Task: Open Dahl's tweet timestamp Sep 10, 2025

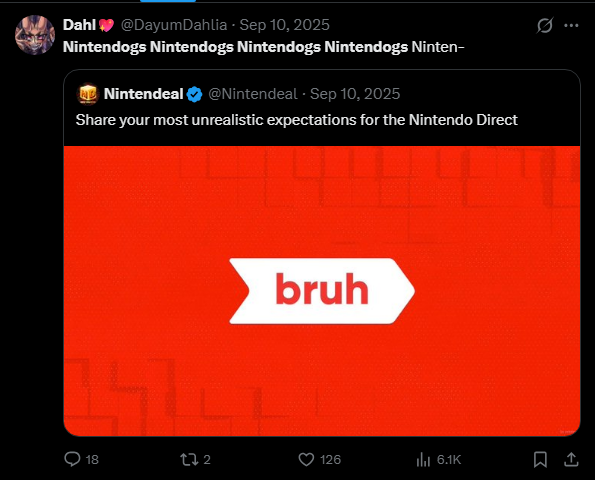Action: 285,25
